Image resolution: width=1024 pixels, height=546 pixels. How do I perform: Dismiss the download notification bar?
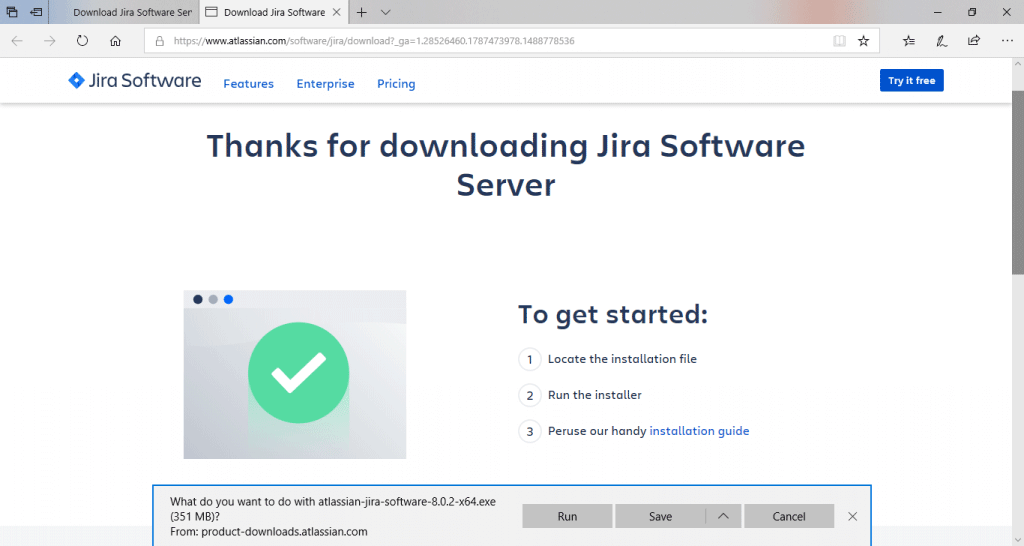point(852,516)
